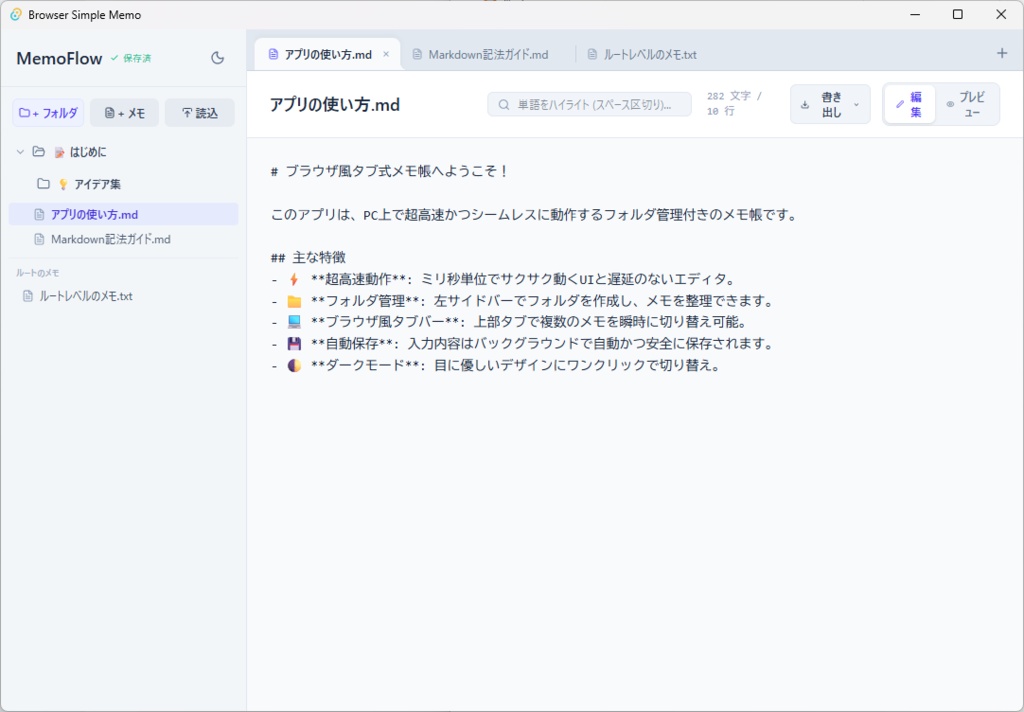1024x712 pixels.
Task: Click the MemoFlow logo text
Action: (59, 58)
